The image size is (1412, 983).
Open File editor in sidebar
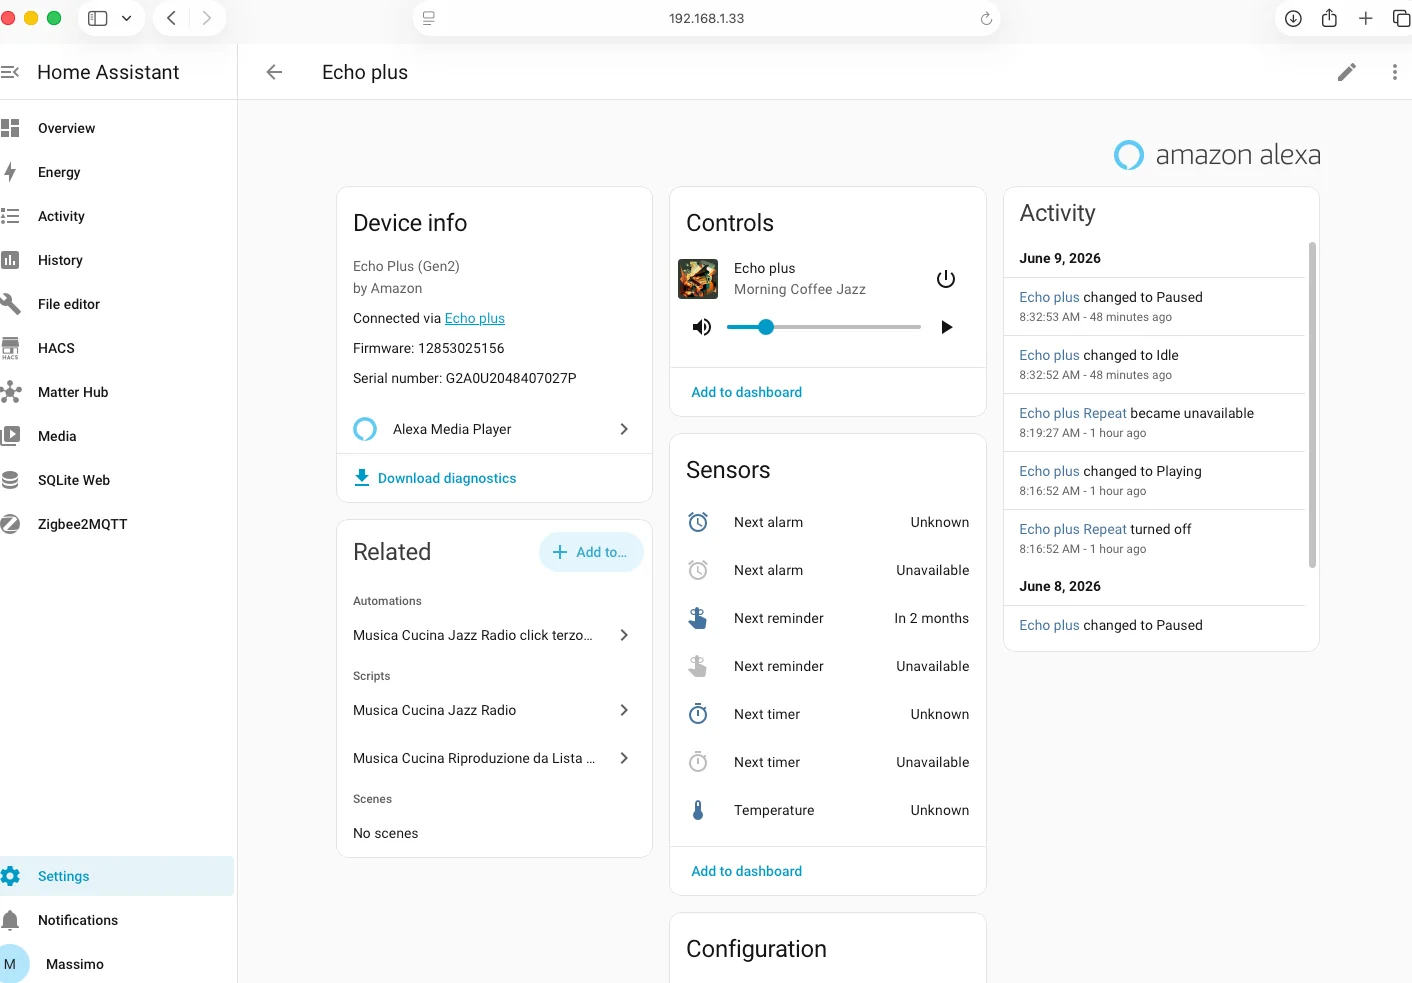point(117,304)
